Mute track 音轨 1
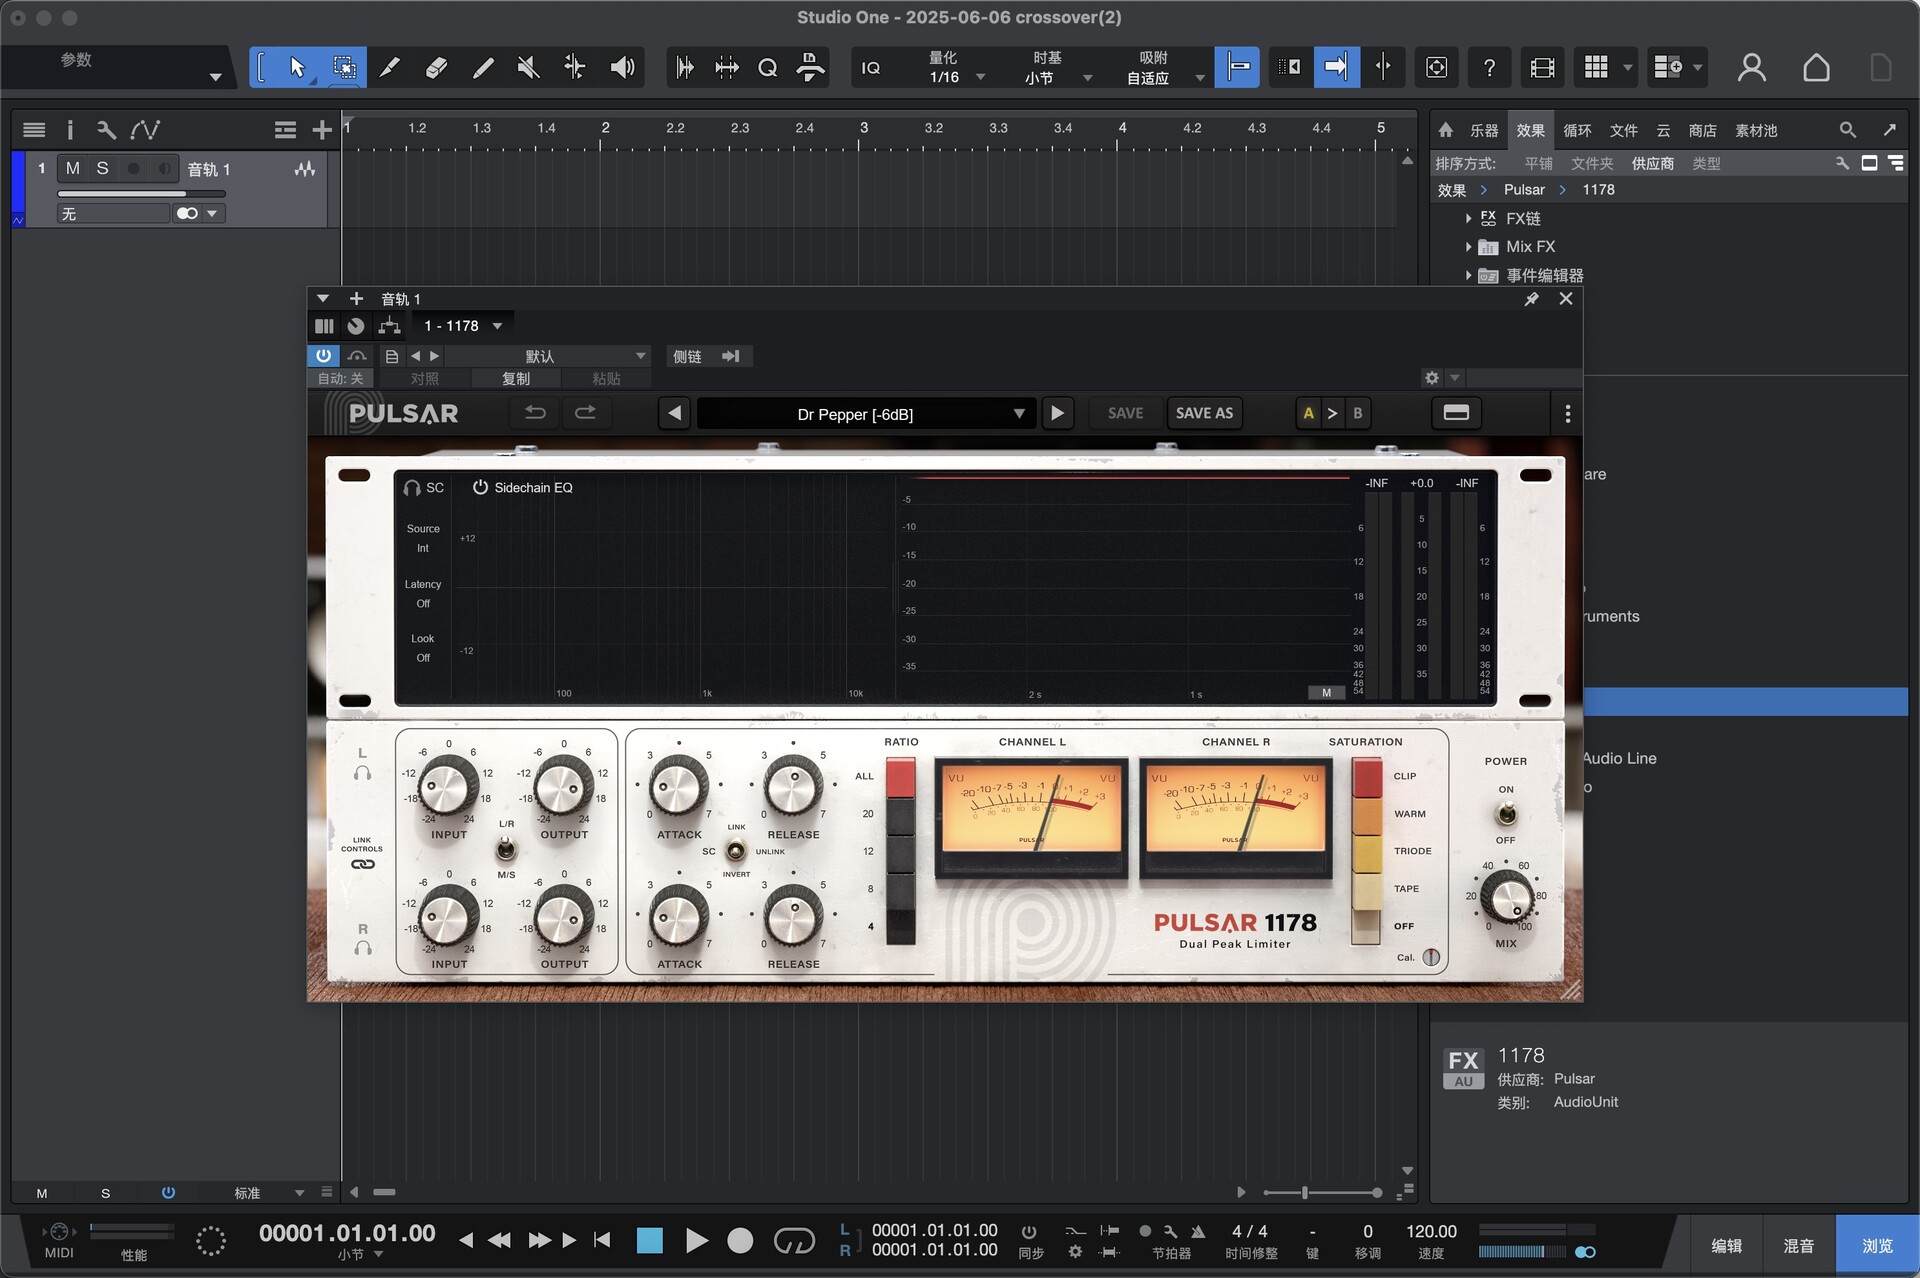This screenshot has width=1920, height=1278. (72, 168)
